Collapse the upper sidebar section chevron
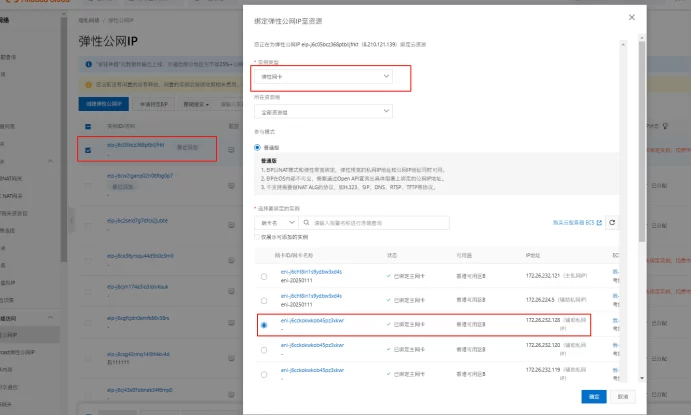The width and height of the screenshot is (692, 415). [x=50, y=161]
